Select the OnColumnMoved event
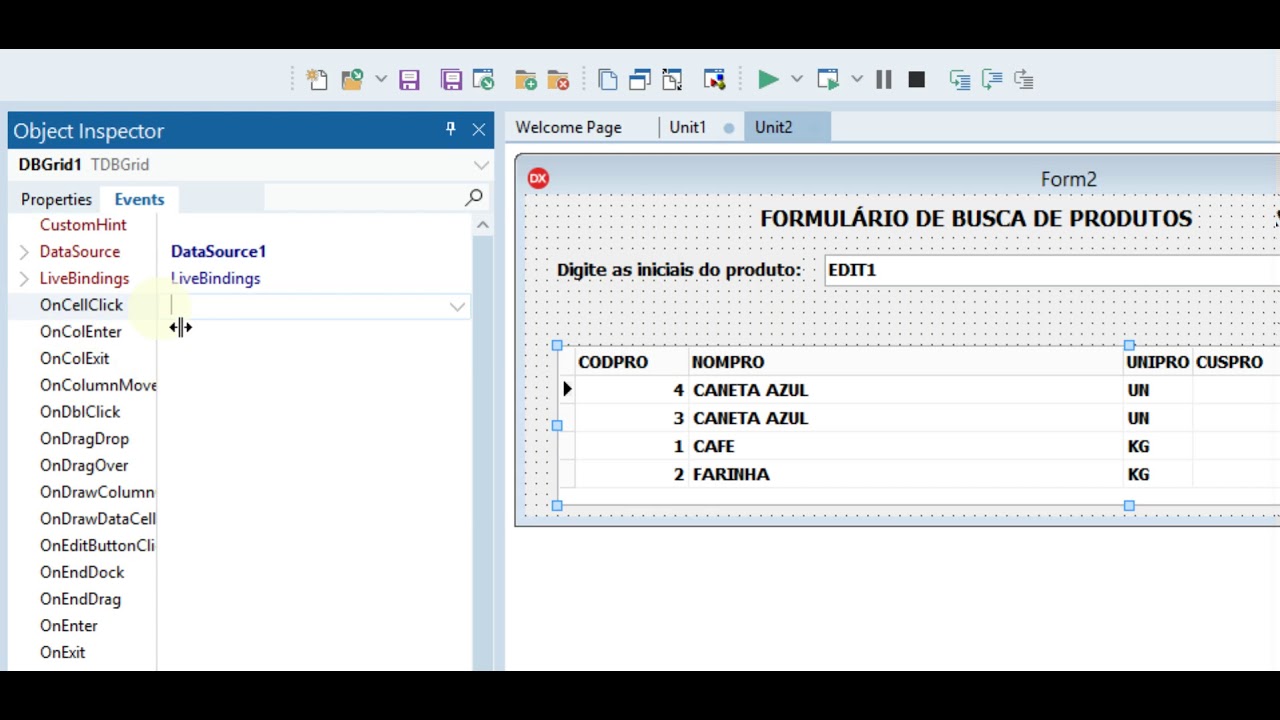 [98, 385]
